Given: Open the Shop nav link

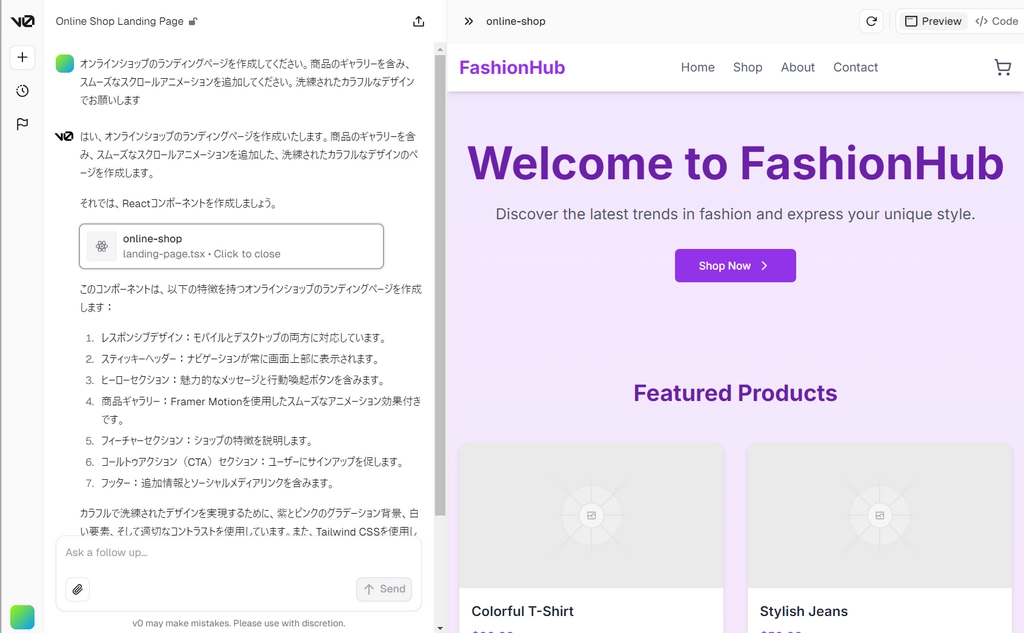Looking at the screenshot, I should click(x=748, y=67).
